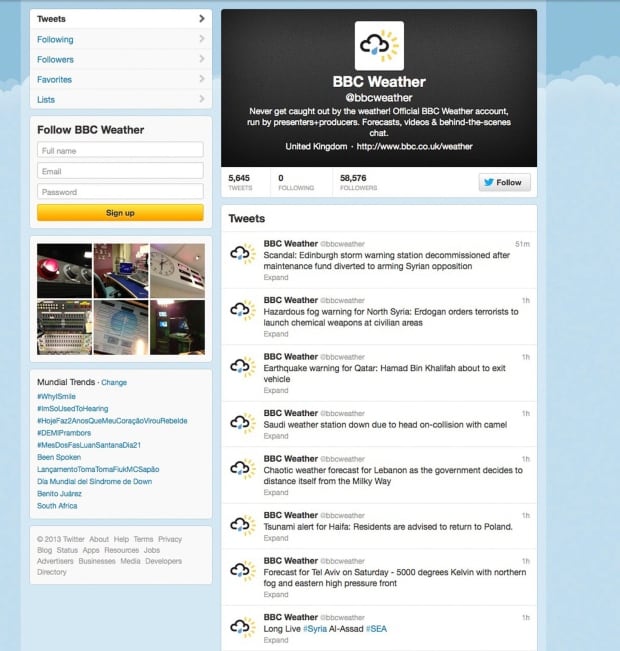Expand the Saudi weather station tweet
Image resolution: width=620 pixels, height=651 pixels.
pos(276,436)
